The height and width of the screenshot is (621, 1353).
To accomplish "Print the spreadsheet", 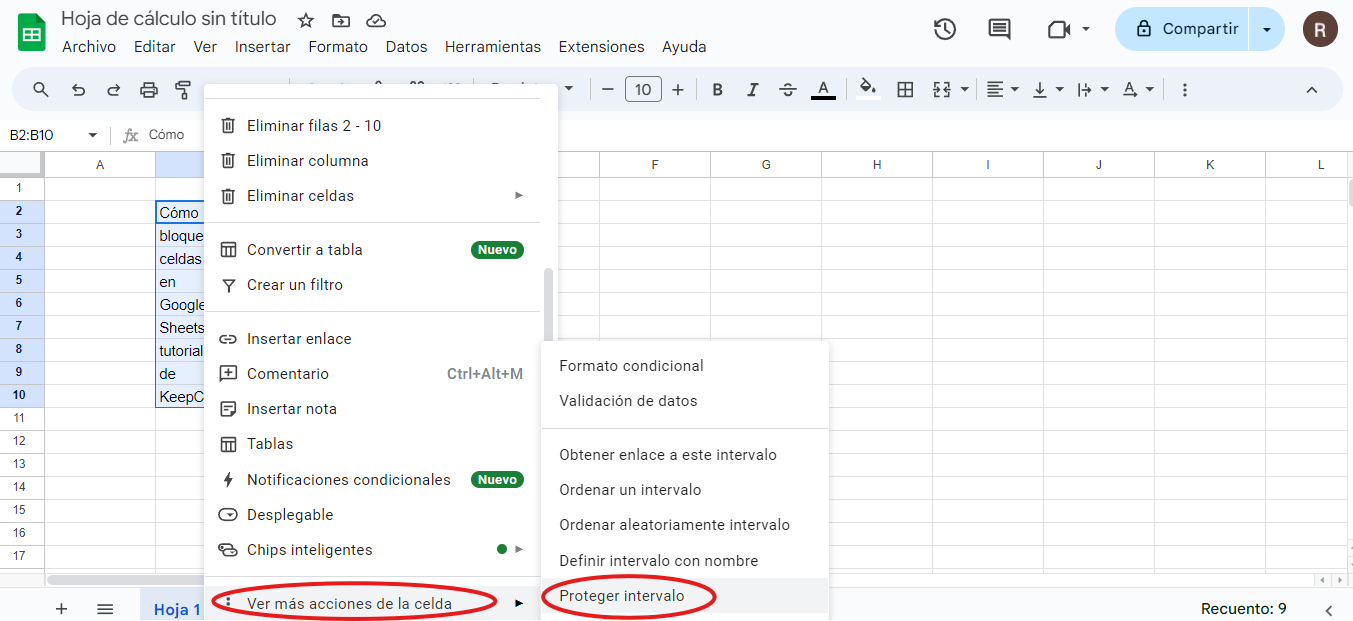I will click(148, 90).
